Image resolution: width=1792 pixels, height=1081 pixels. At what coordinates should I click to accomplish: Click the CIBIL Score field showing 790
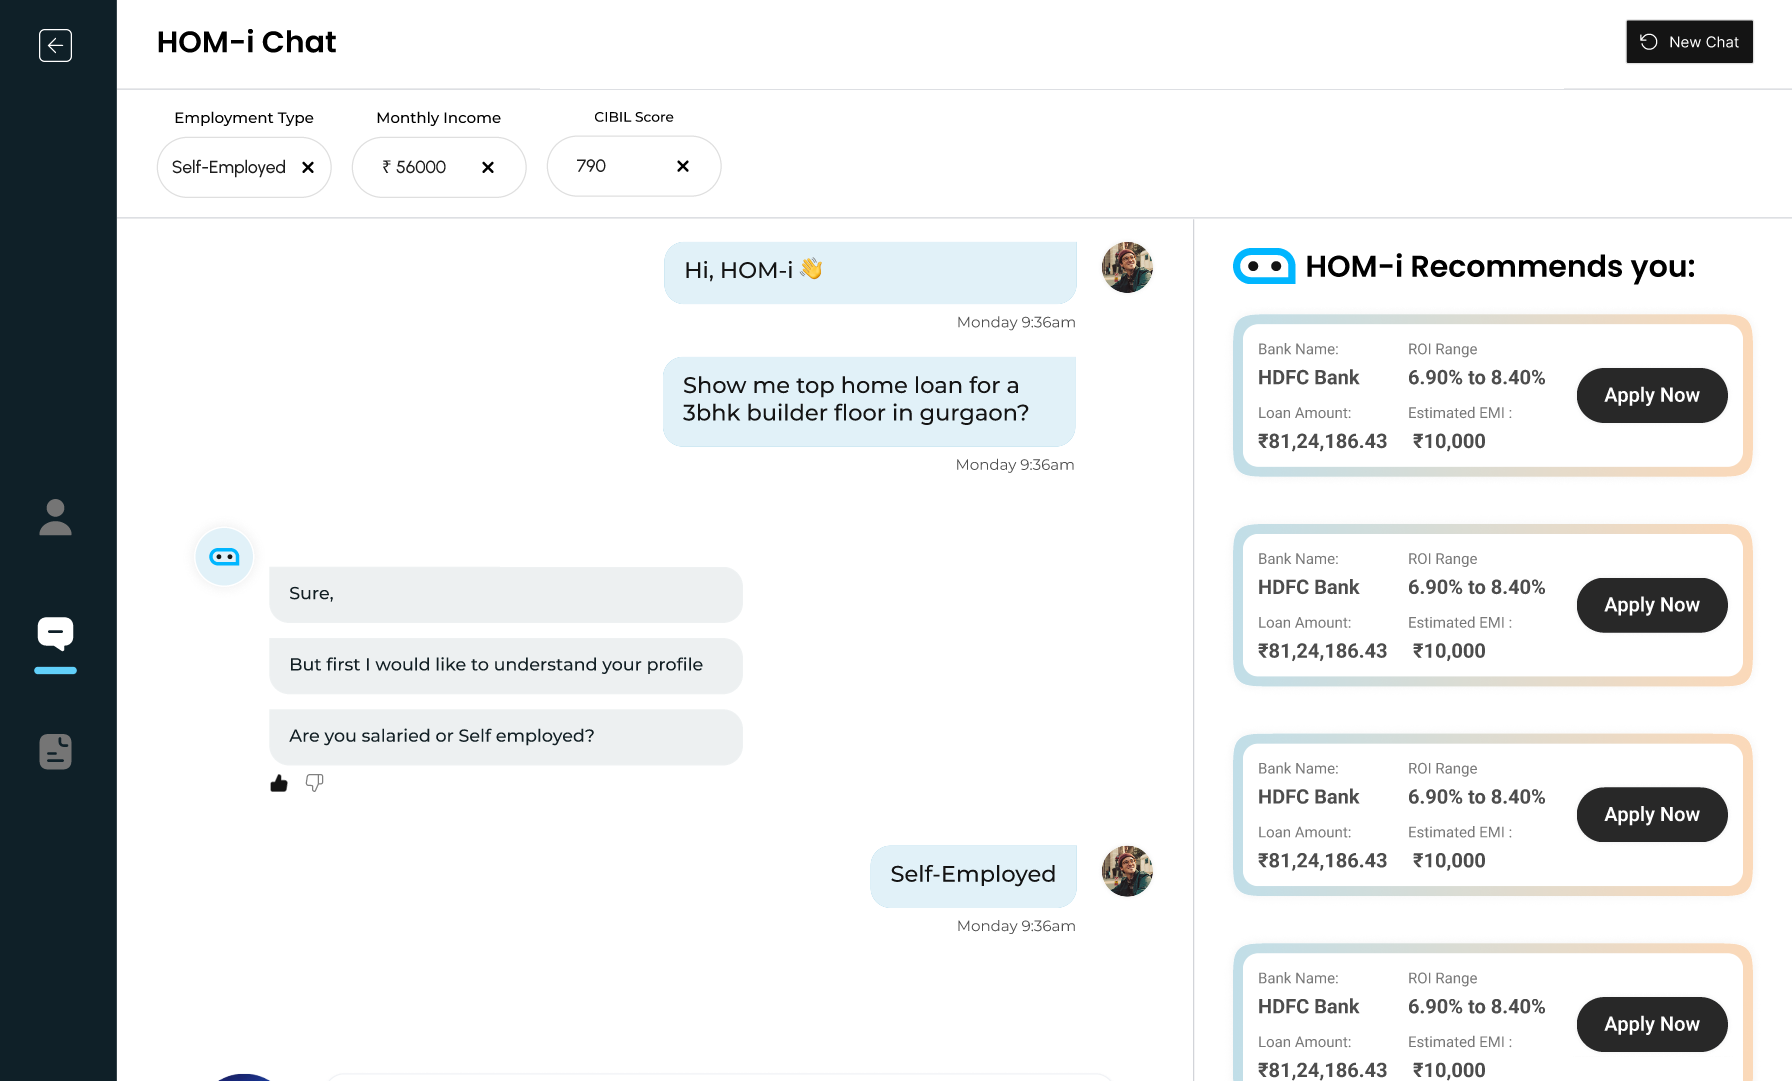click(x=634, y=166)
